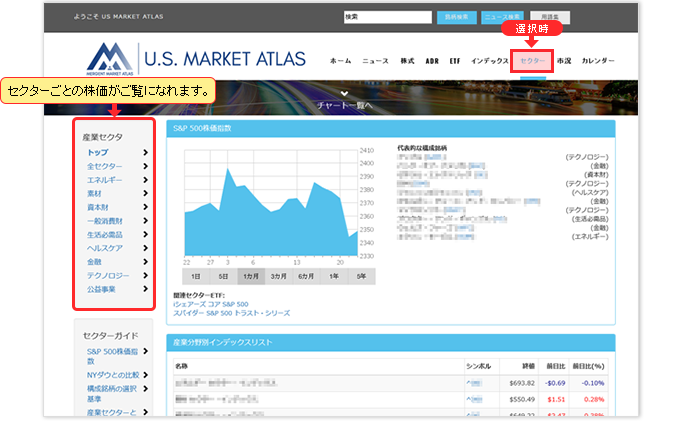Open the 一般消費財 sidebar link
The height and width of the screenshot is (421, 686).
pos(105,221)
